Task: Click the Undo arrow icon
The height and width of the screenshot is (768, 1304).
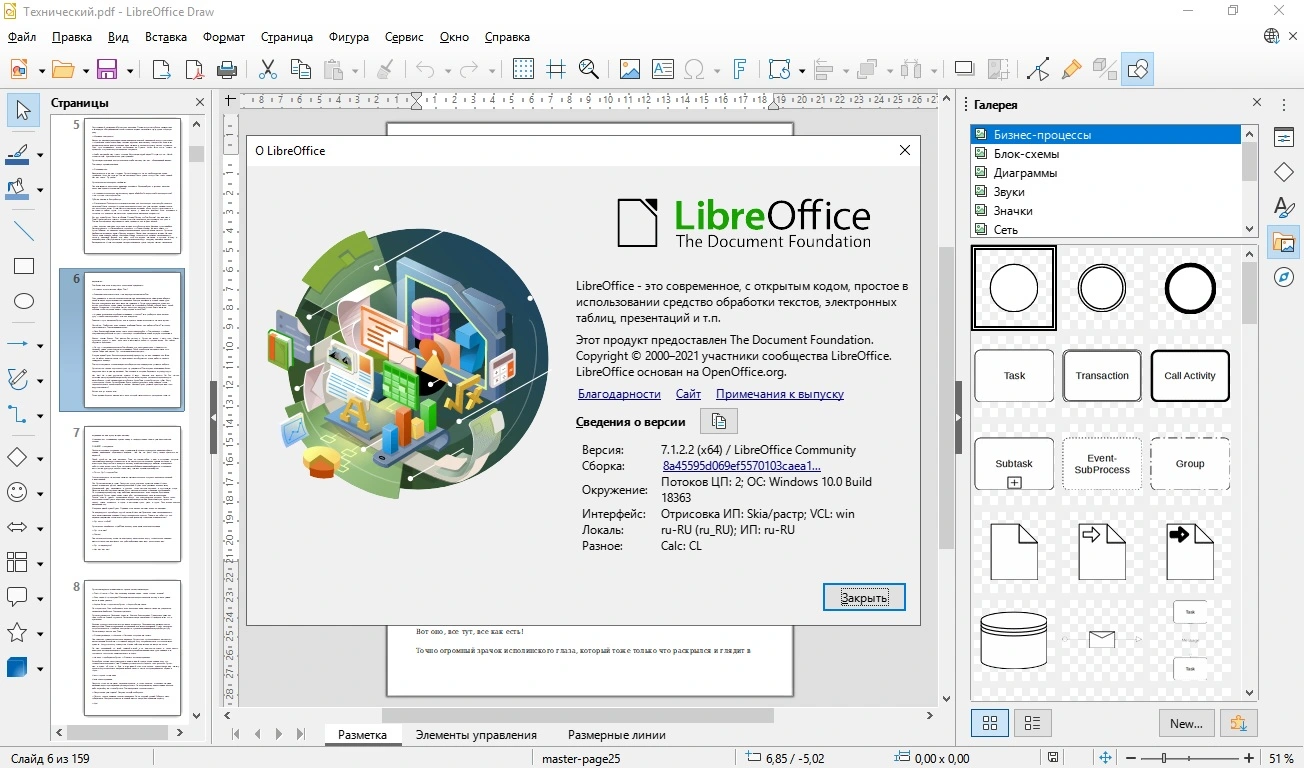Action: 425,69
